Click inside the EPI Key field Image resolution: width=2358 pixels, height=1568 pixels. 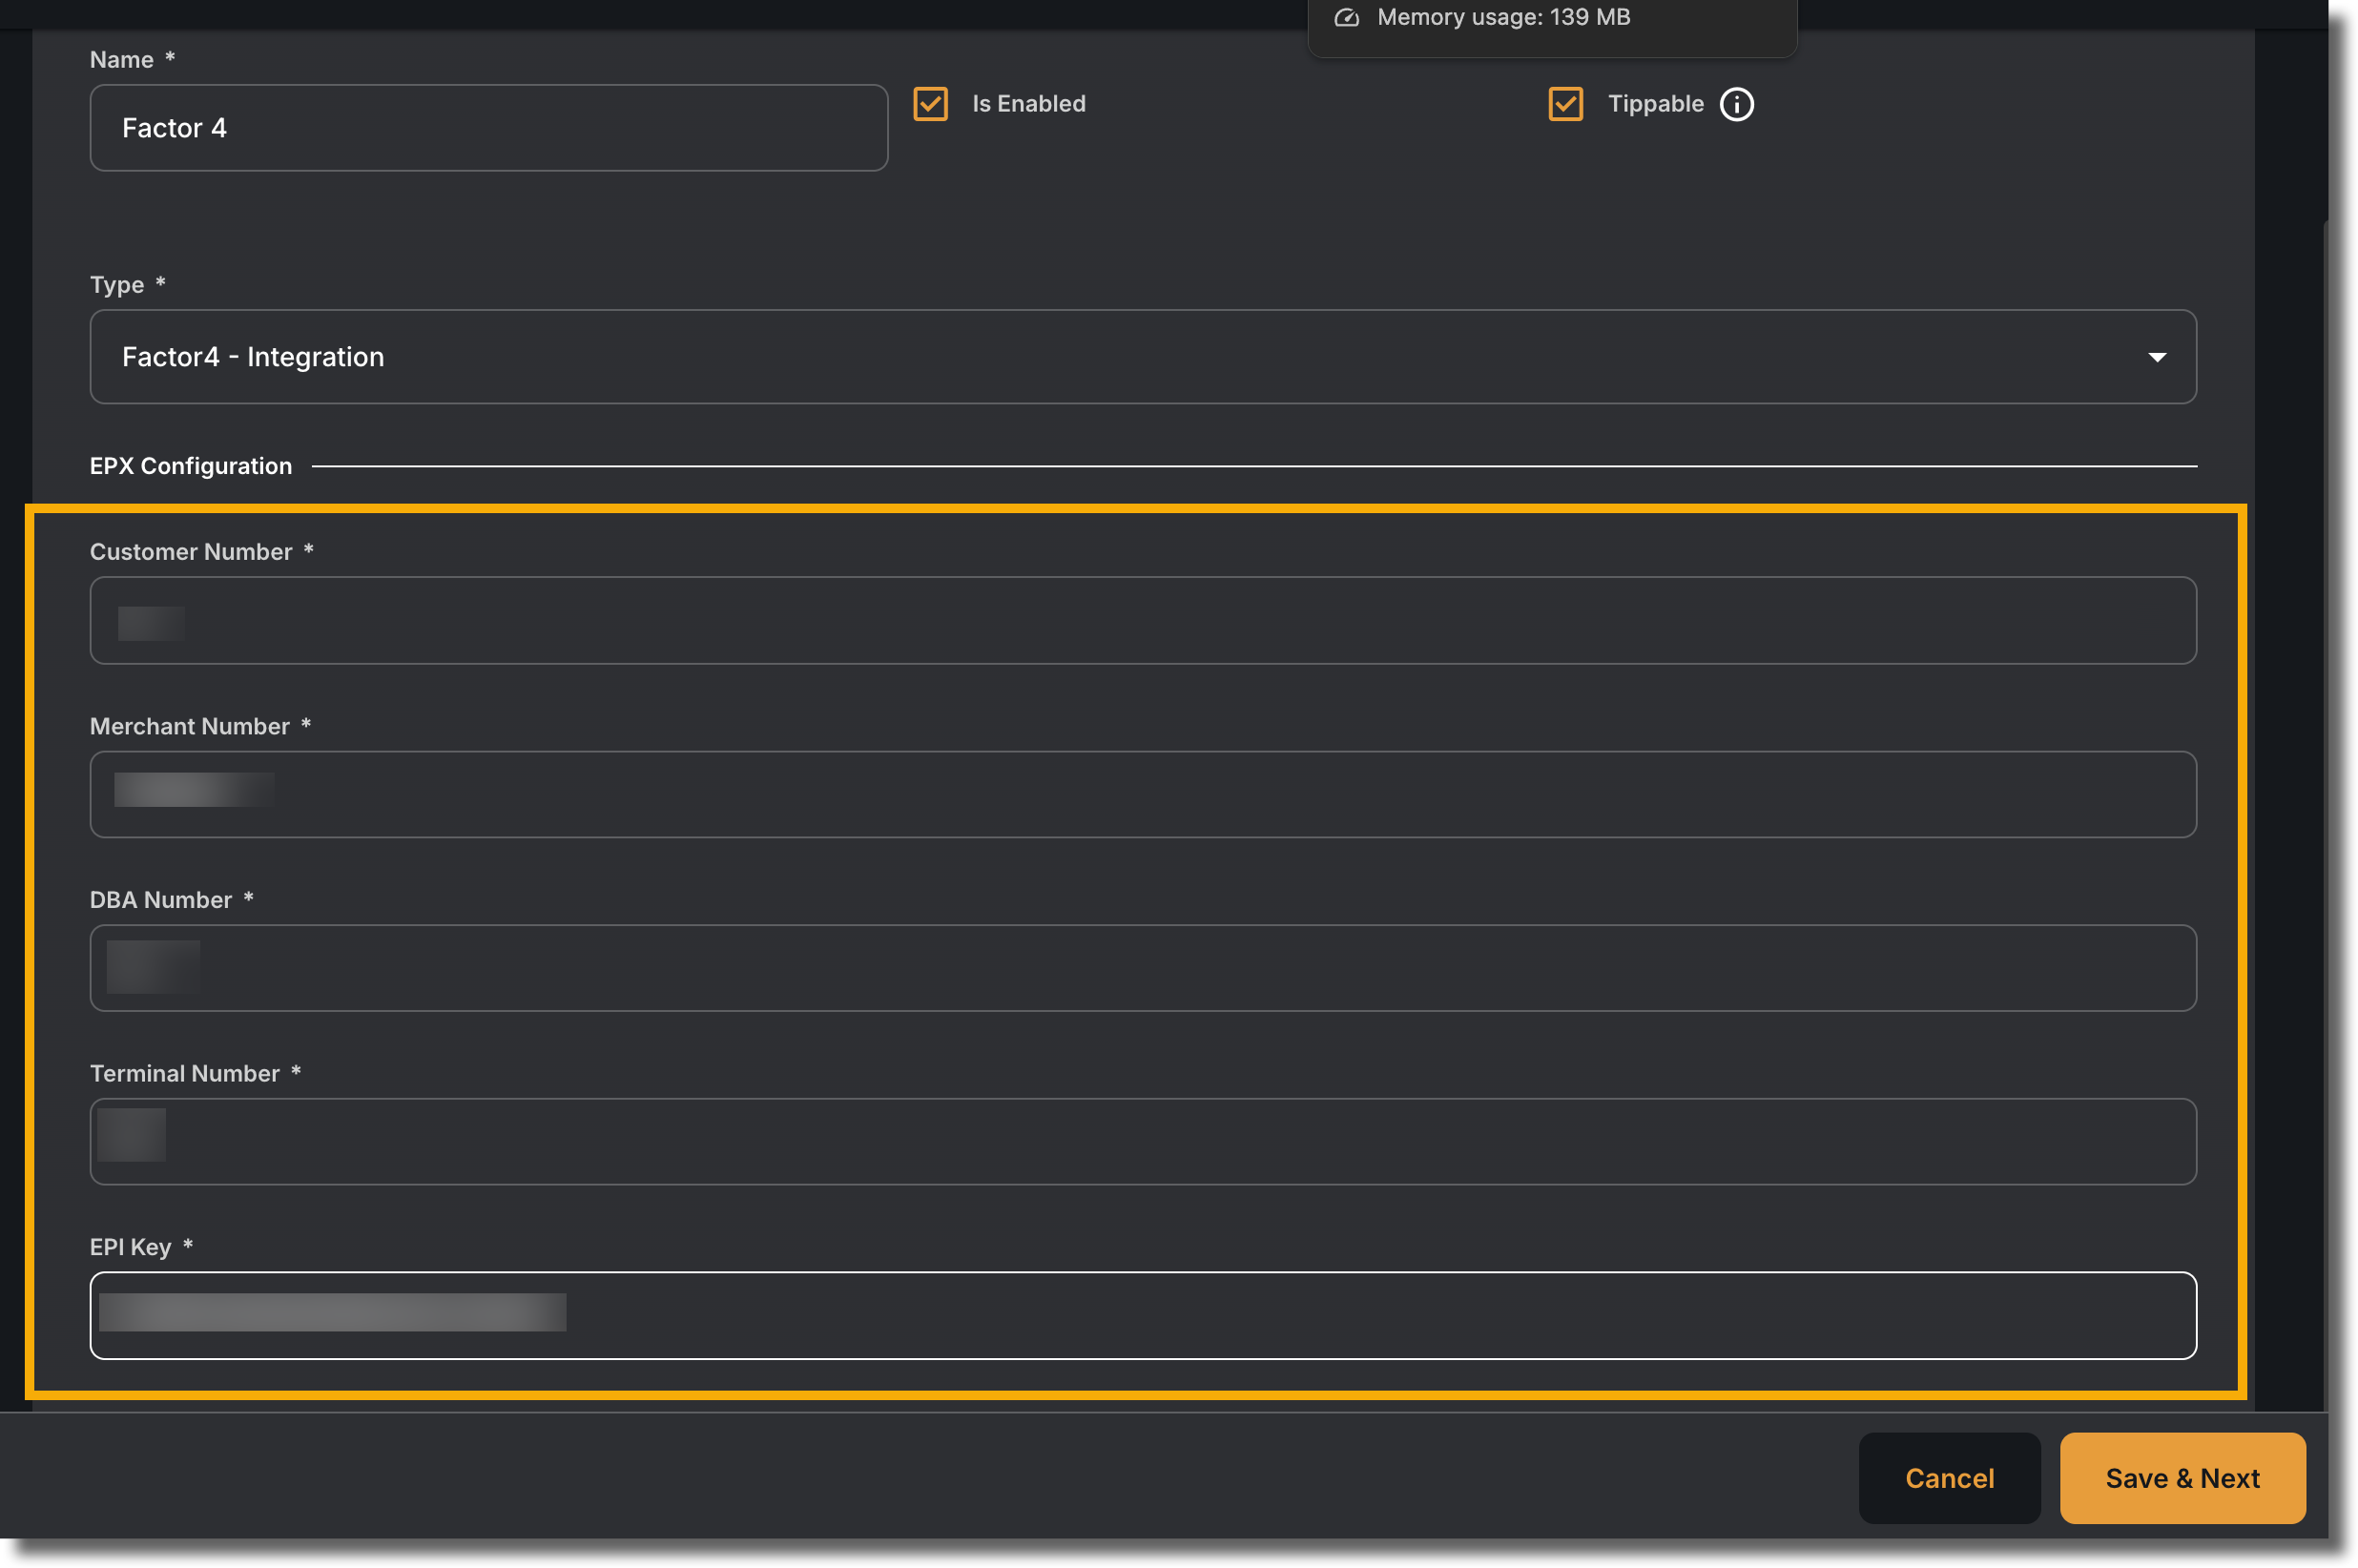(x=1142, y=1315)
